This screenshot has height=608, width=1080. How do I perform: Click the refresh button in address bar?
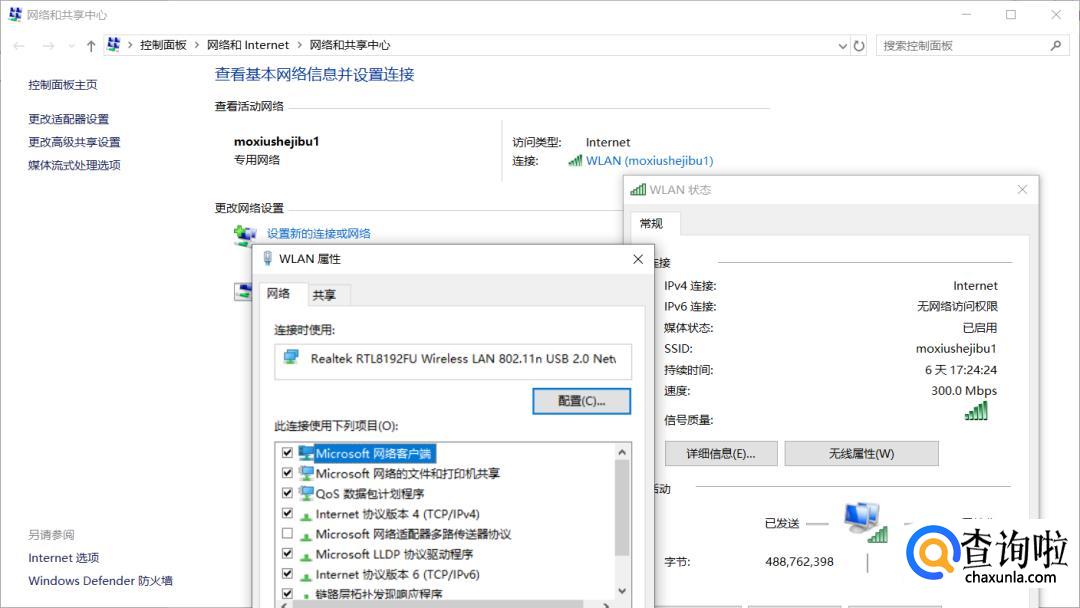[859, 45]
